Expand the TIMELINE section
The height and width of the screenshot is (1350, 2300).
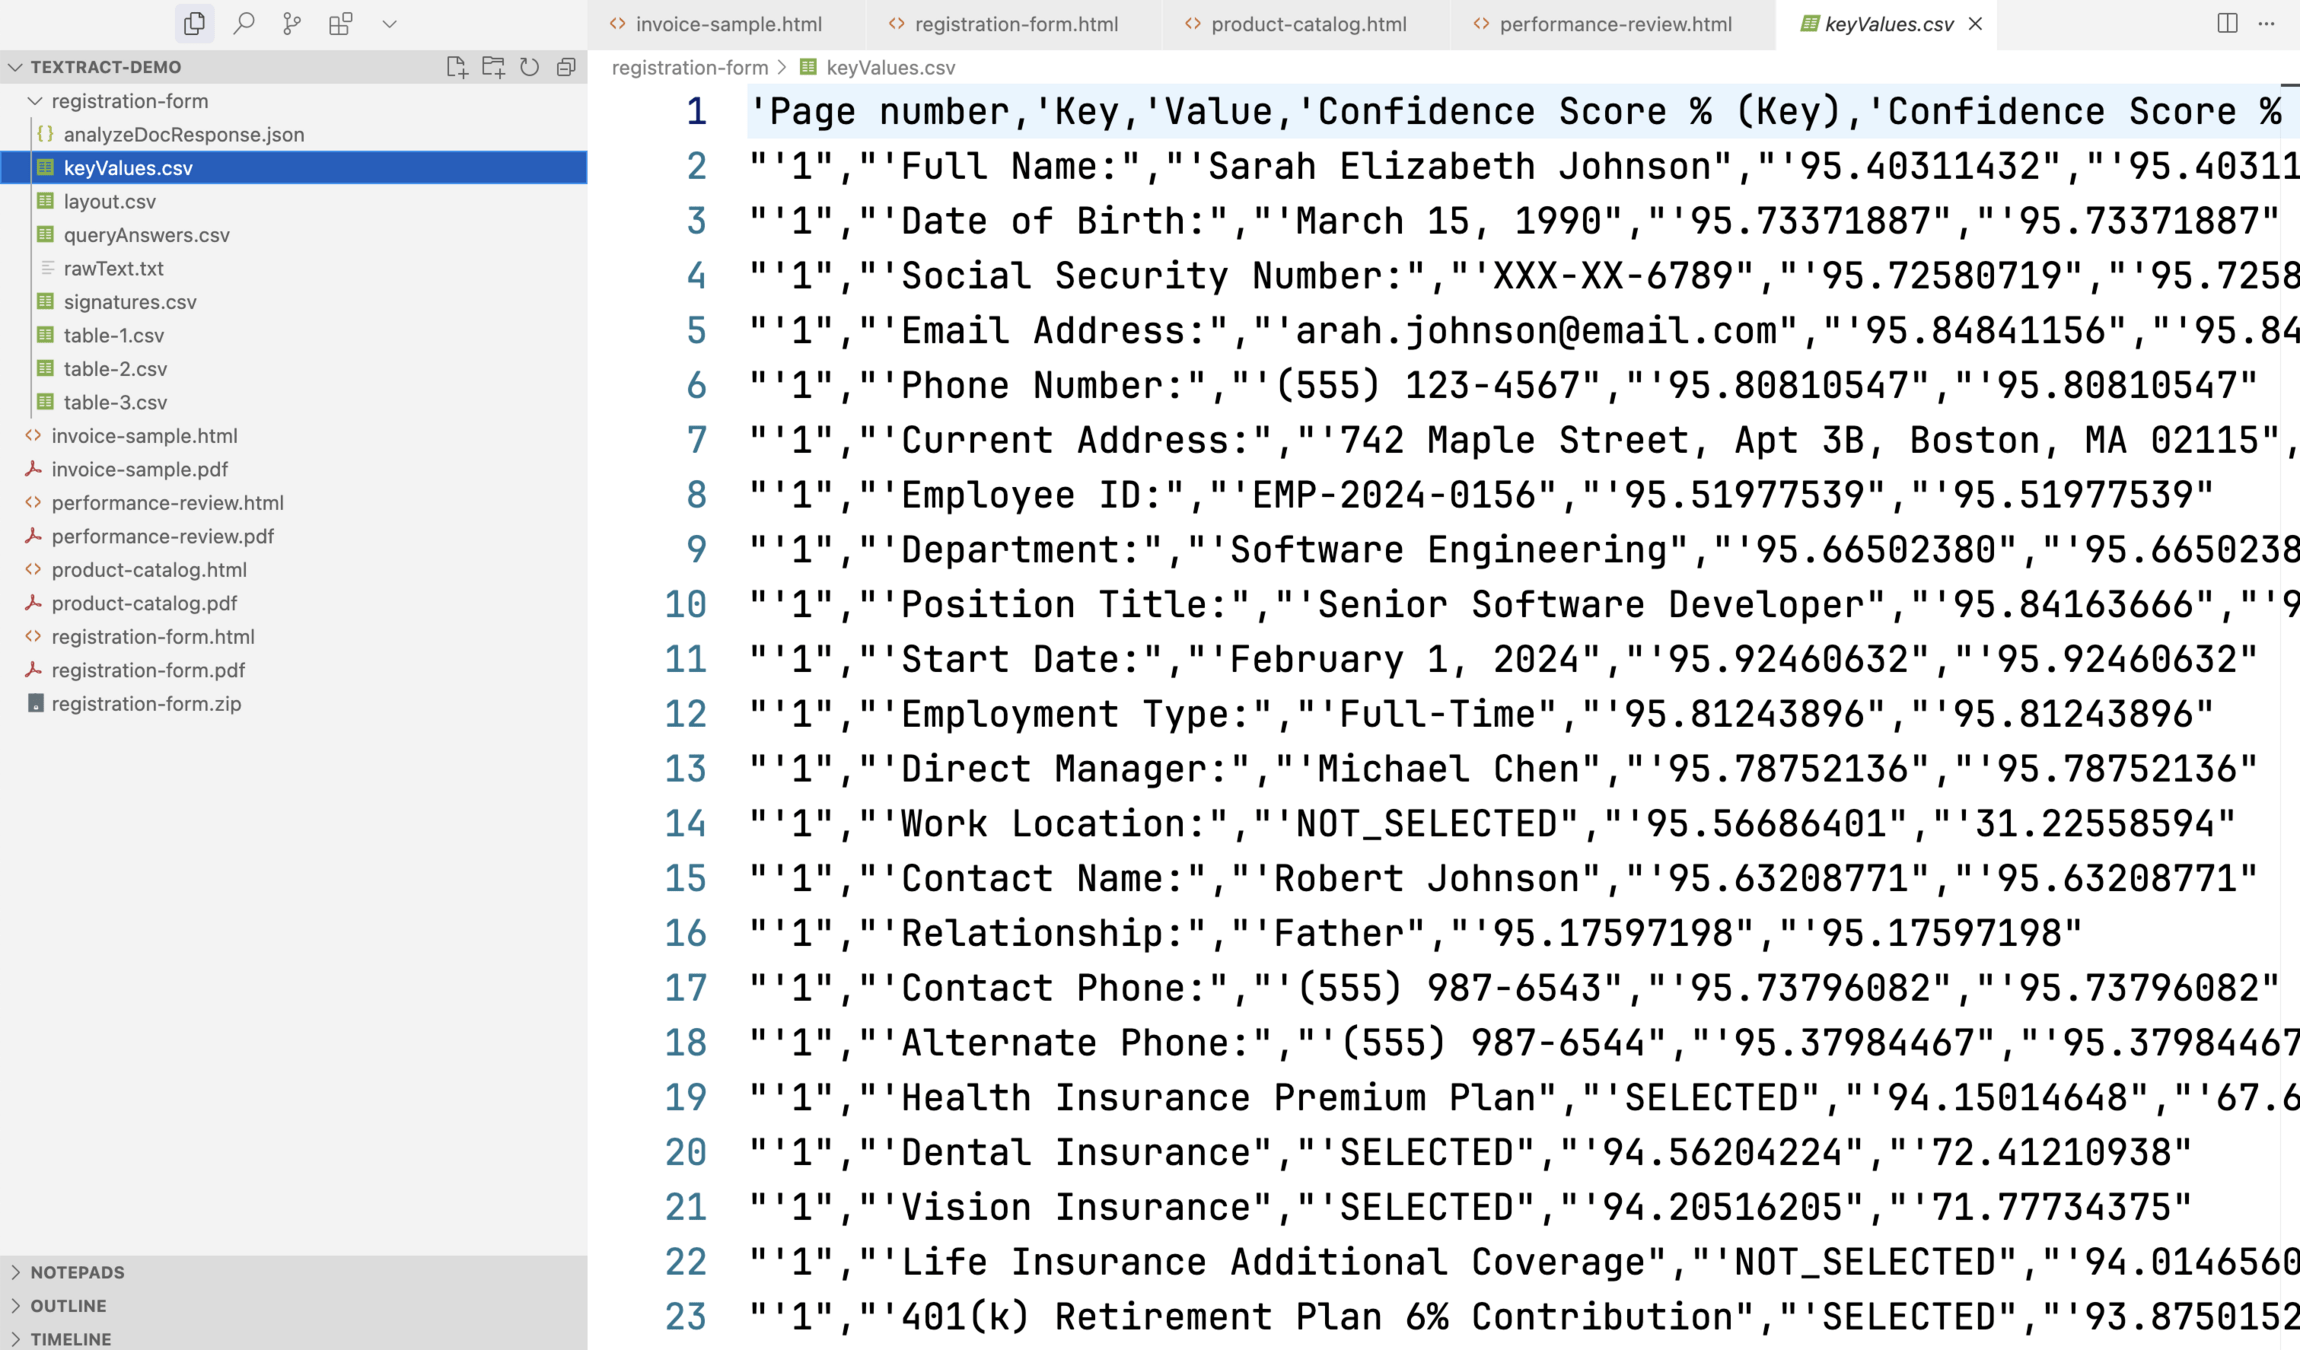tap(70, 1339)
